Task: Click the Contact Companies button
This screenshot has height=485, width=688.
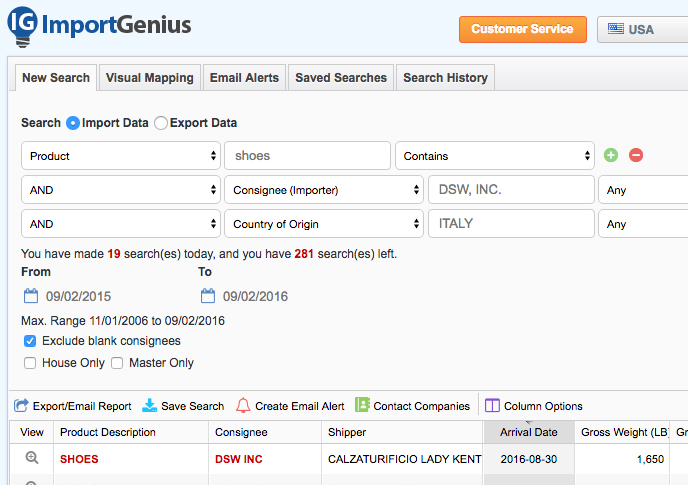Action: pos(412,406)
